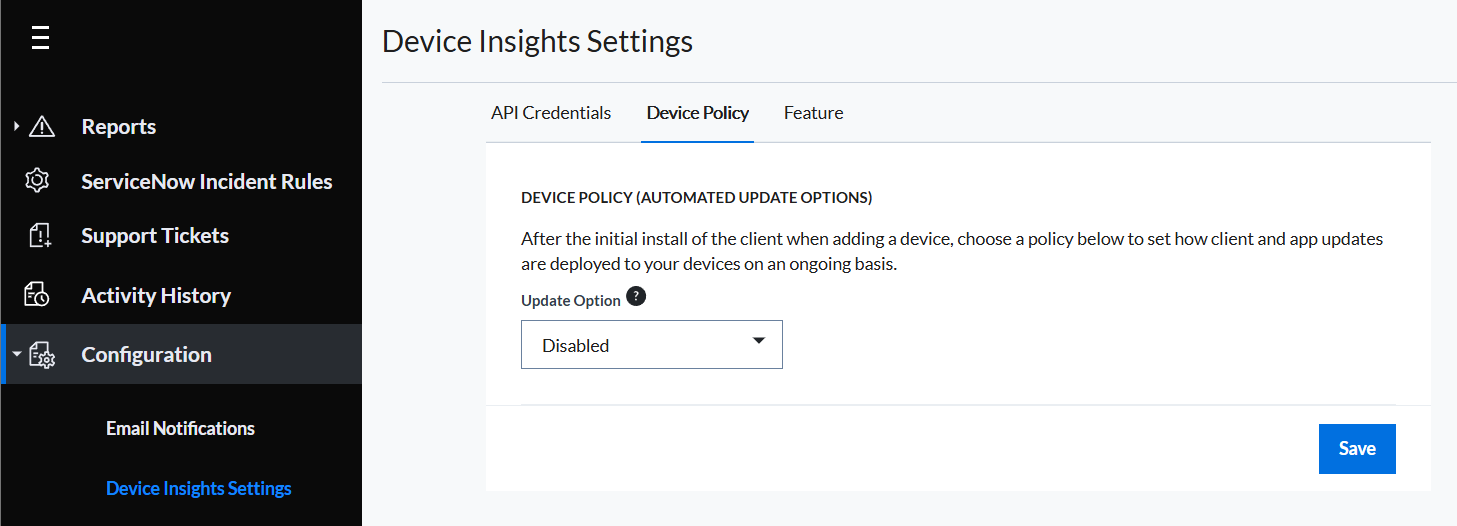Go to Support Tickets page label

point(155,236)
